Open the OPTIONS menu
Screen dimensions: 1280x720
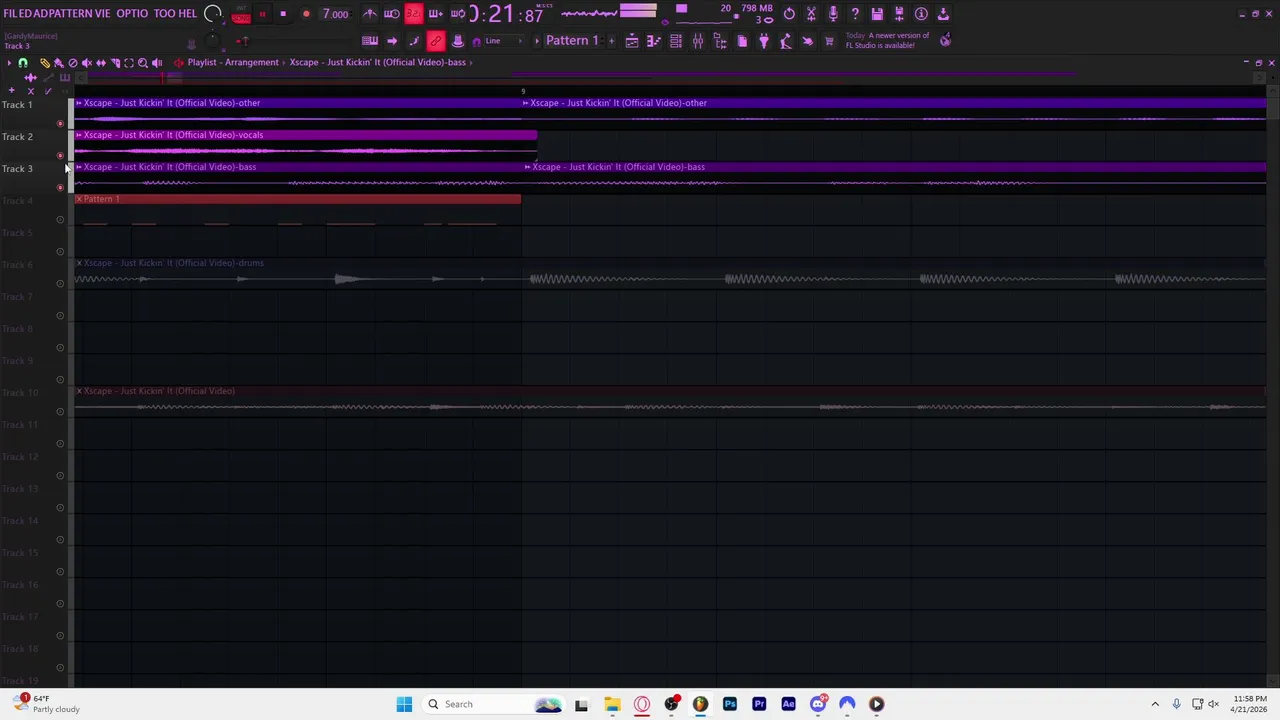click(x=132, y=14)
